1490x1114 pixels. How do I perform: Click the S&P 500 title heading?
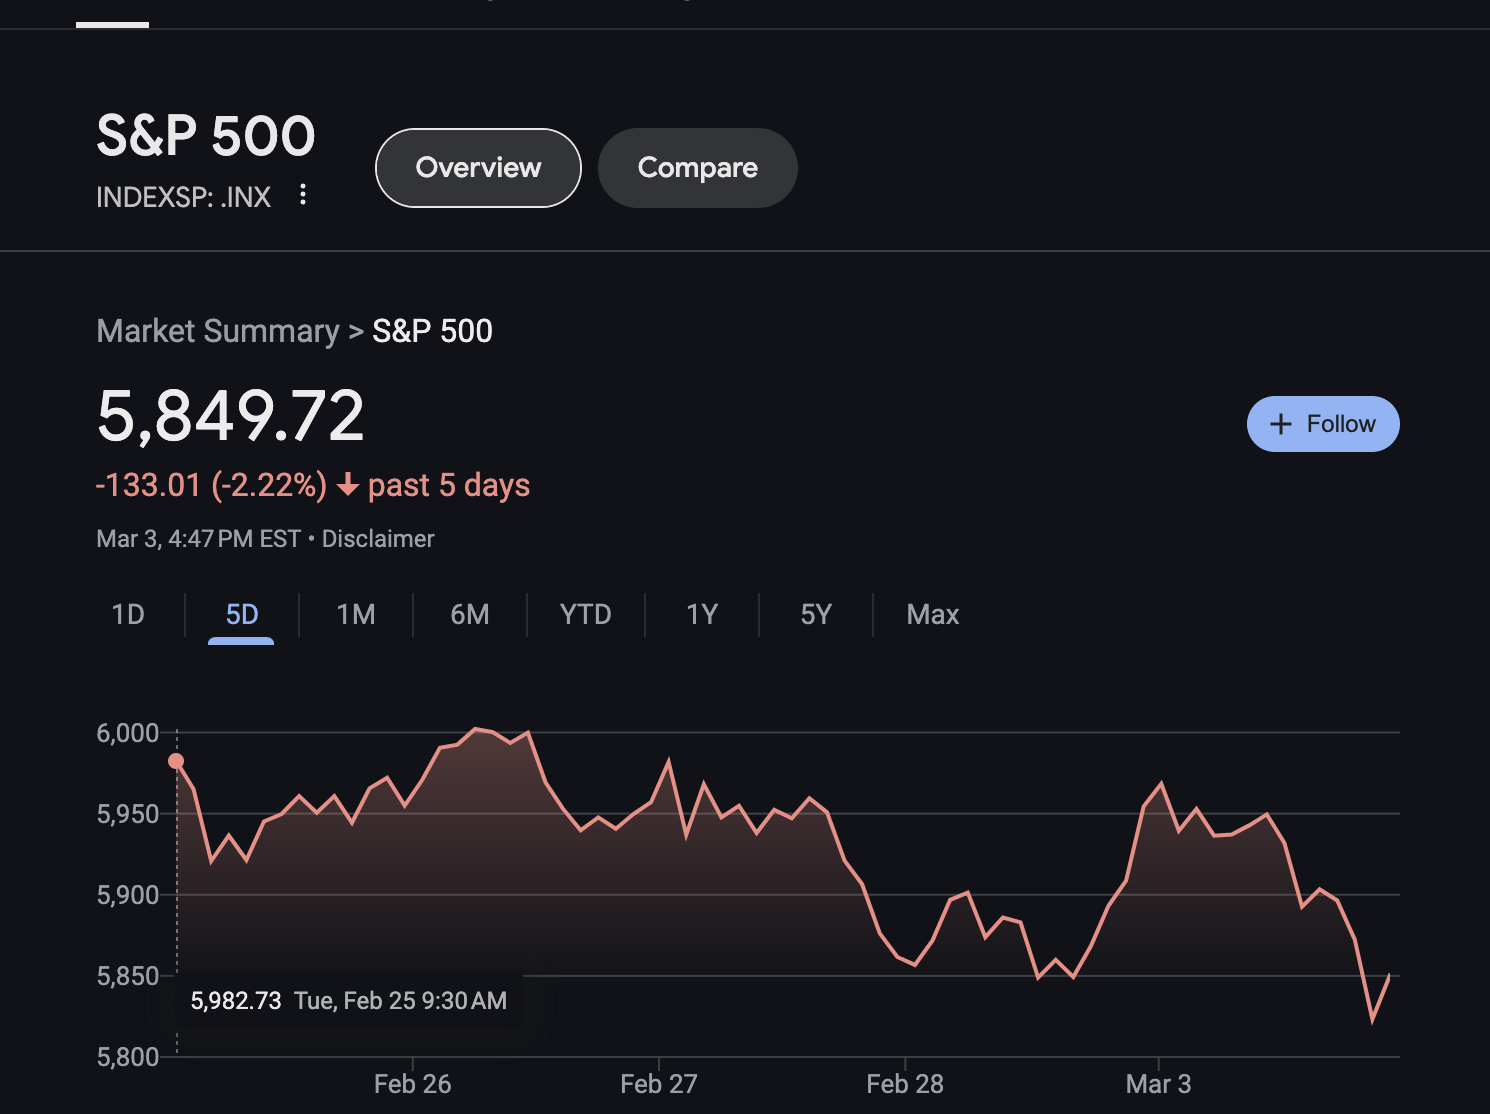pos(206,136)
